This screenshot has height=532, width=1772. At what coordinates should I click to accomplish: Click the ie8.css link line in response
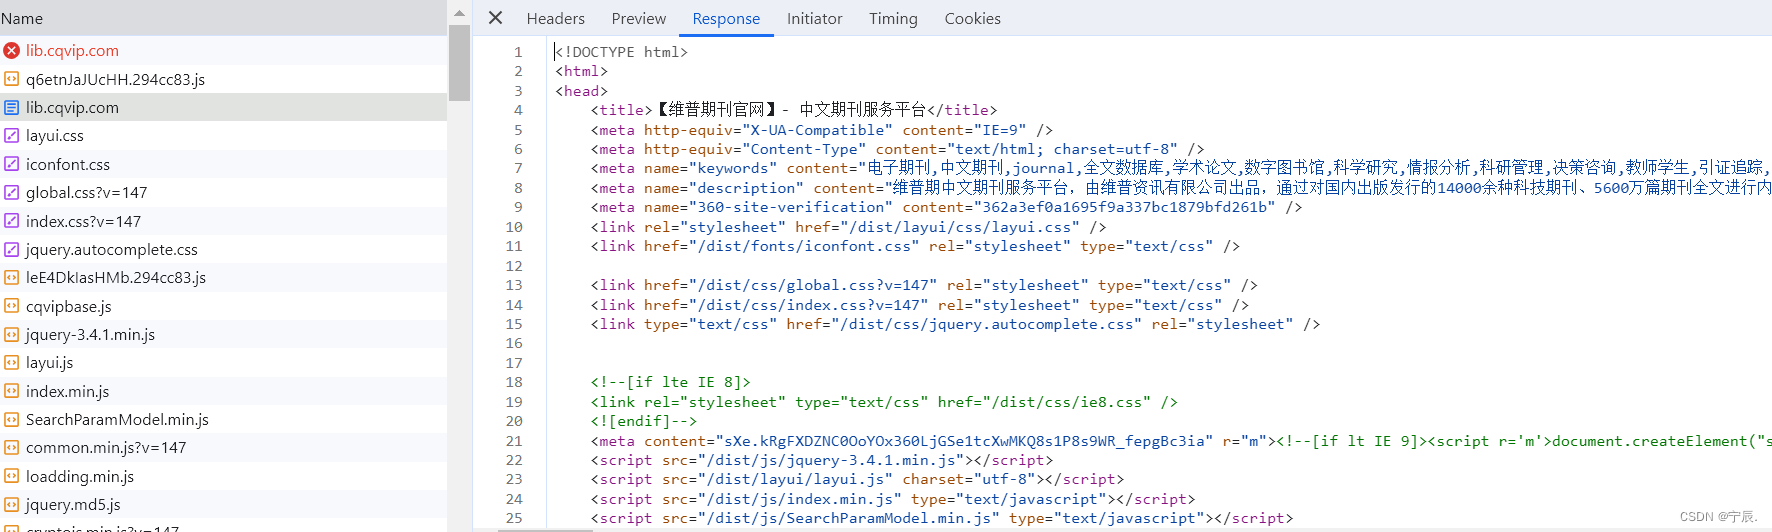click(x=884, y=402)
